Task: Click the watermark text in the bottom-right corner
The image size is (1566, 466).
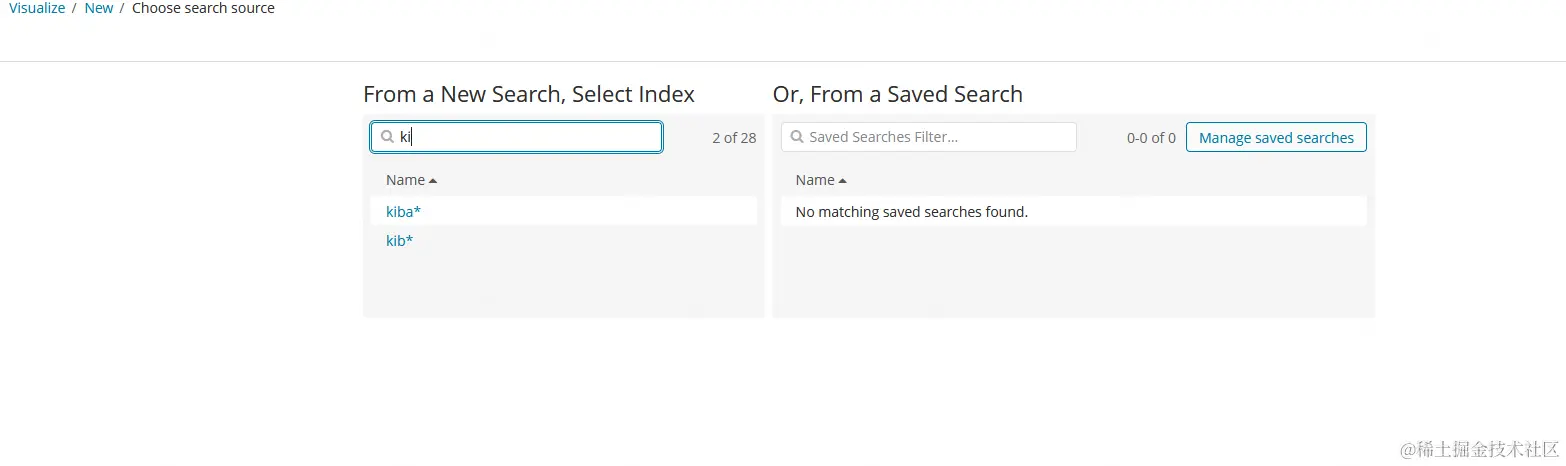Action: 1479,449
